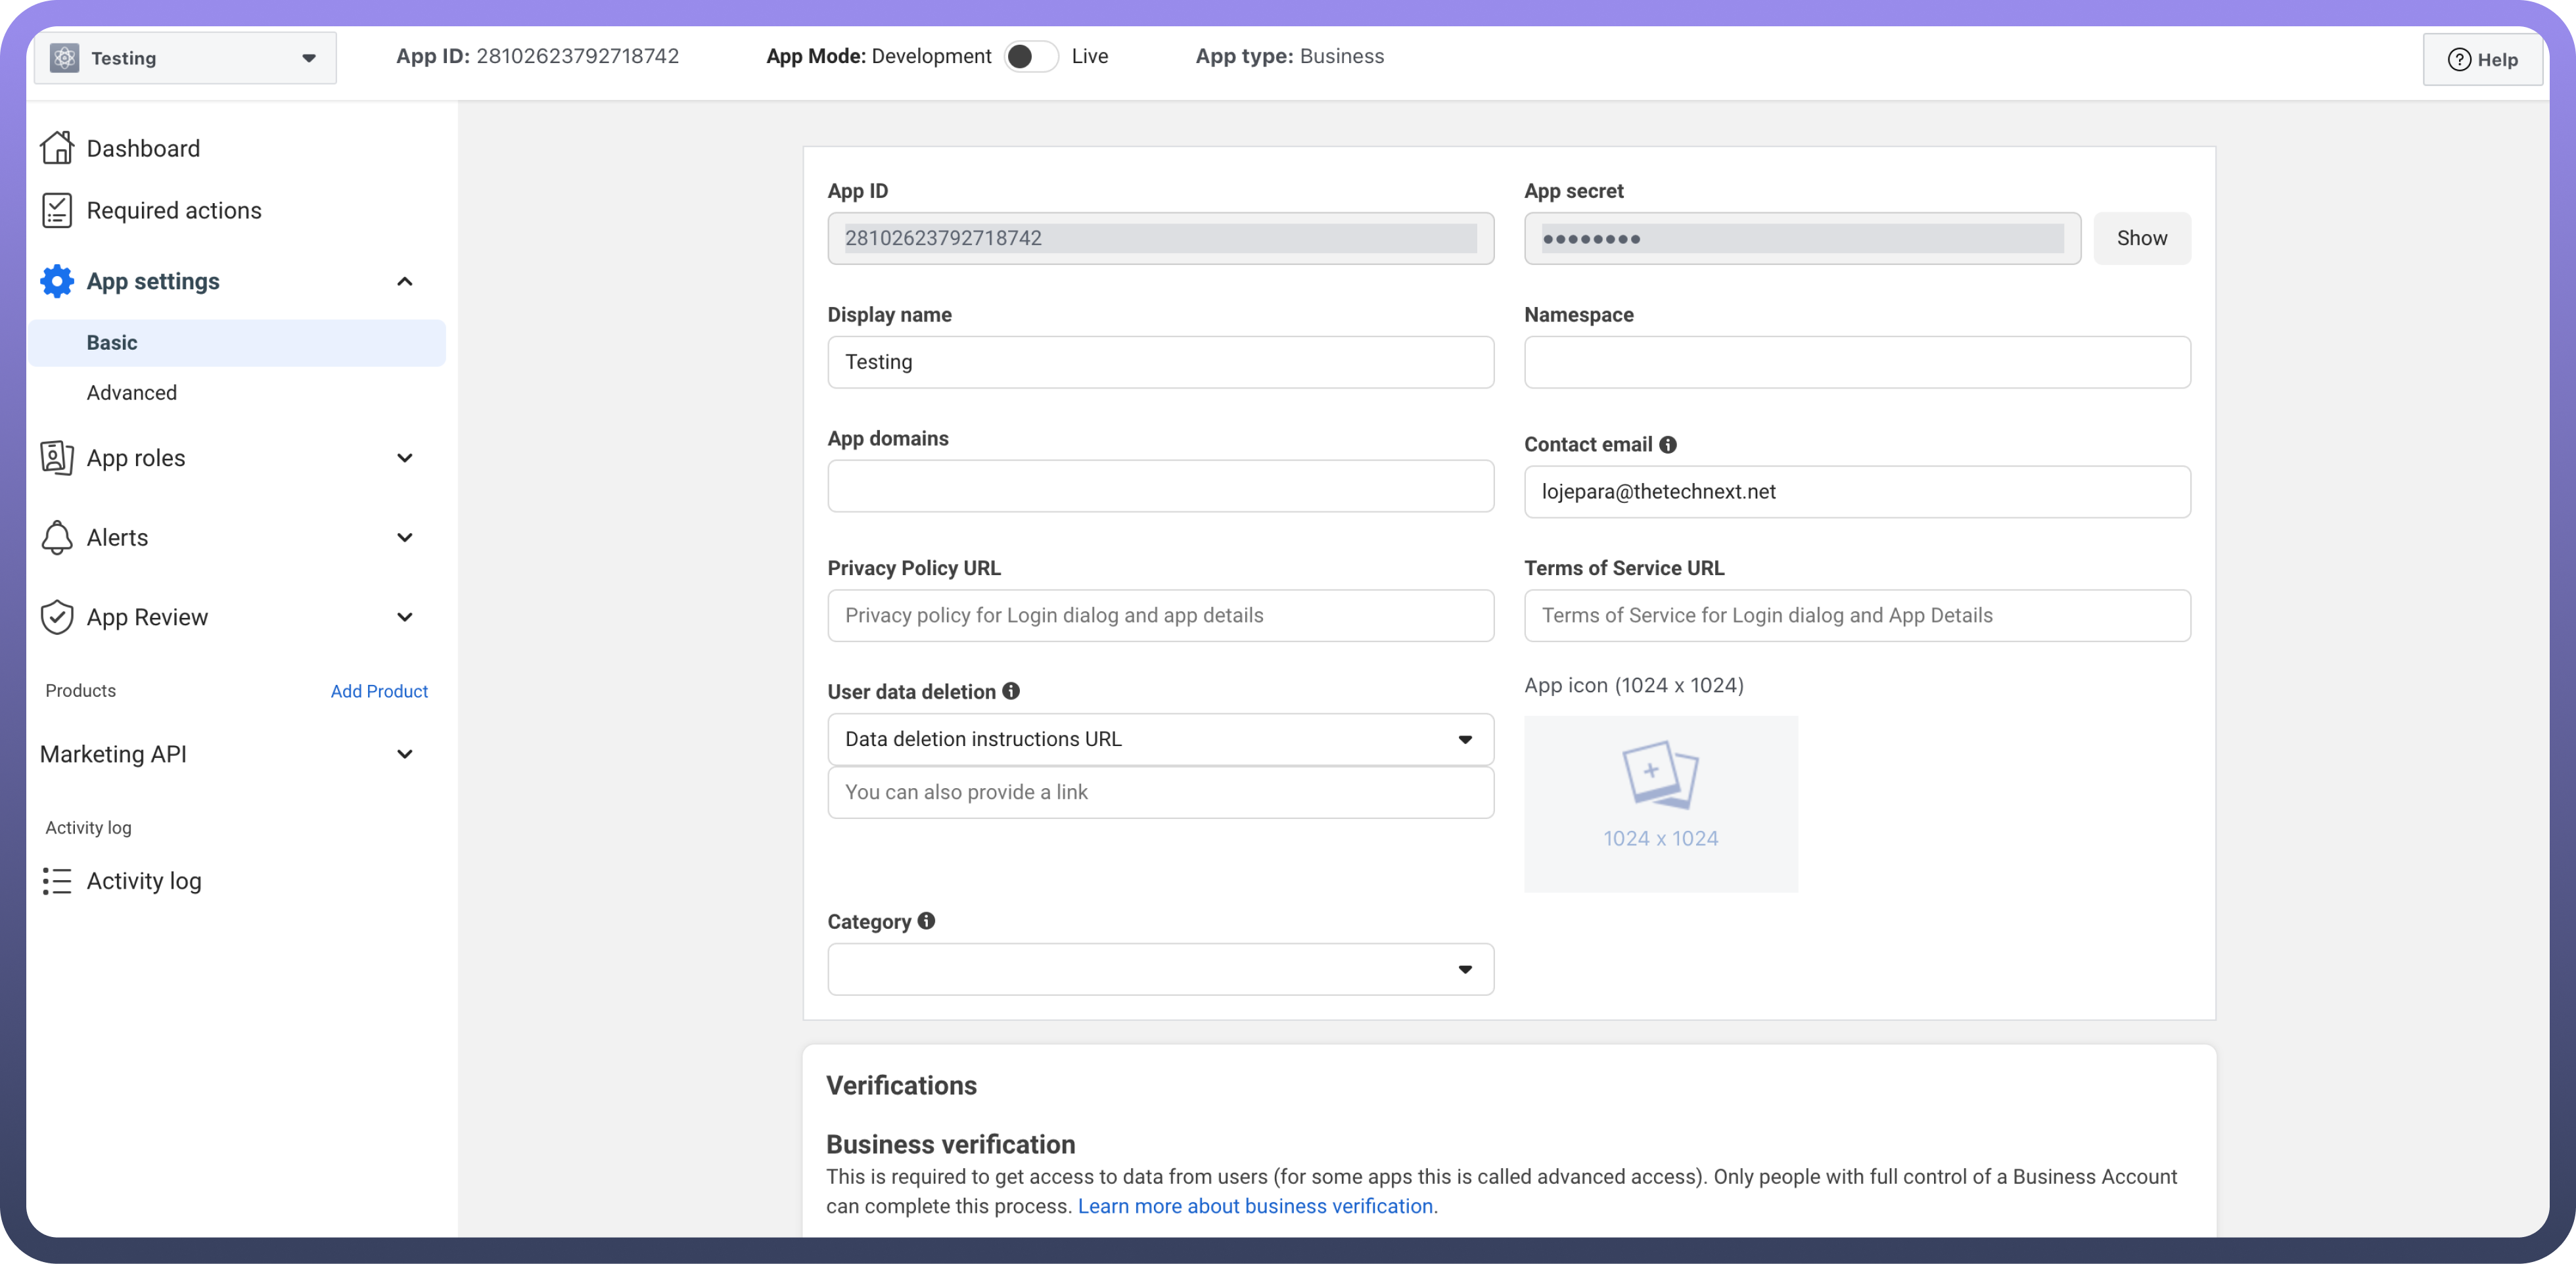The image size is (2576, 1264).
Task: Toggle App Mode from Development to Live
Action: [1030, 57]
